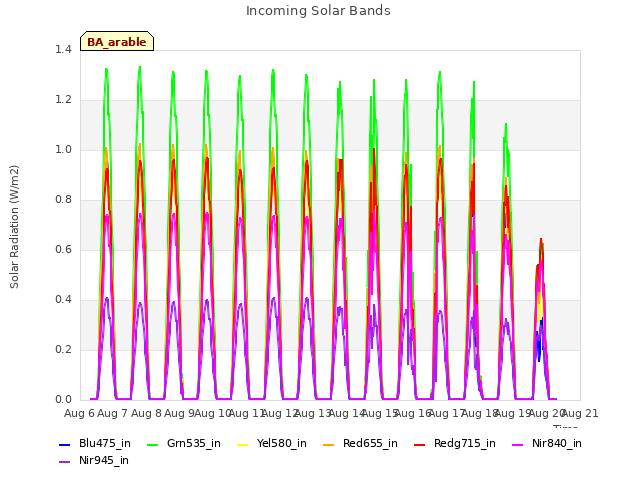Click the 1.0 y-axis tick label

(x=63, y=149)
